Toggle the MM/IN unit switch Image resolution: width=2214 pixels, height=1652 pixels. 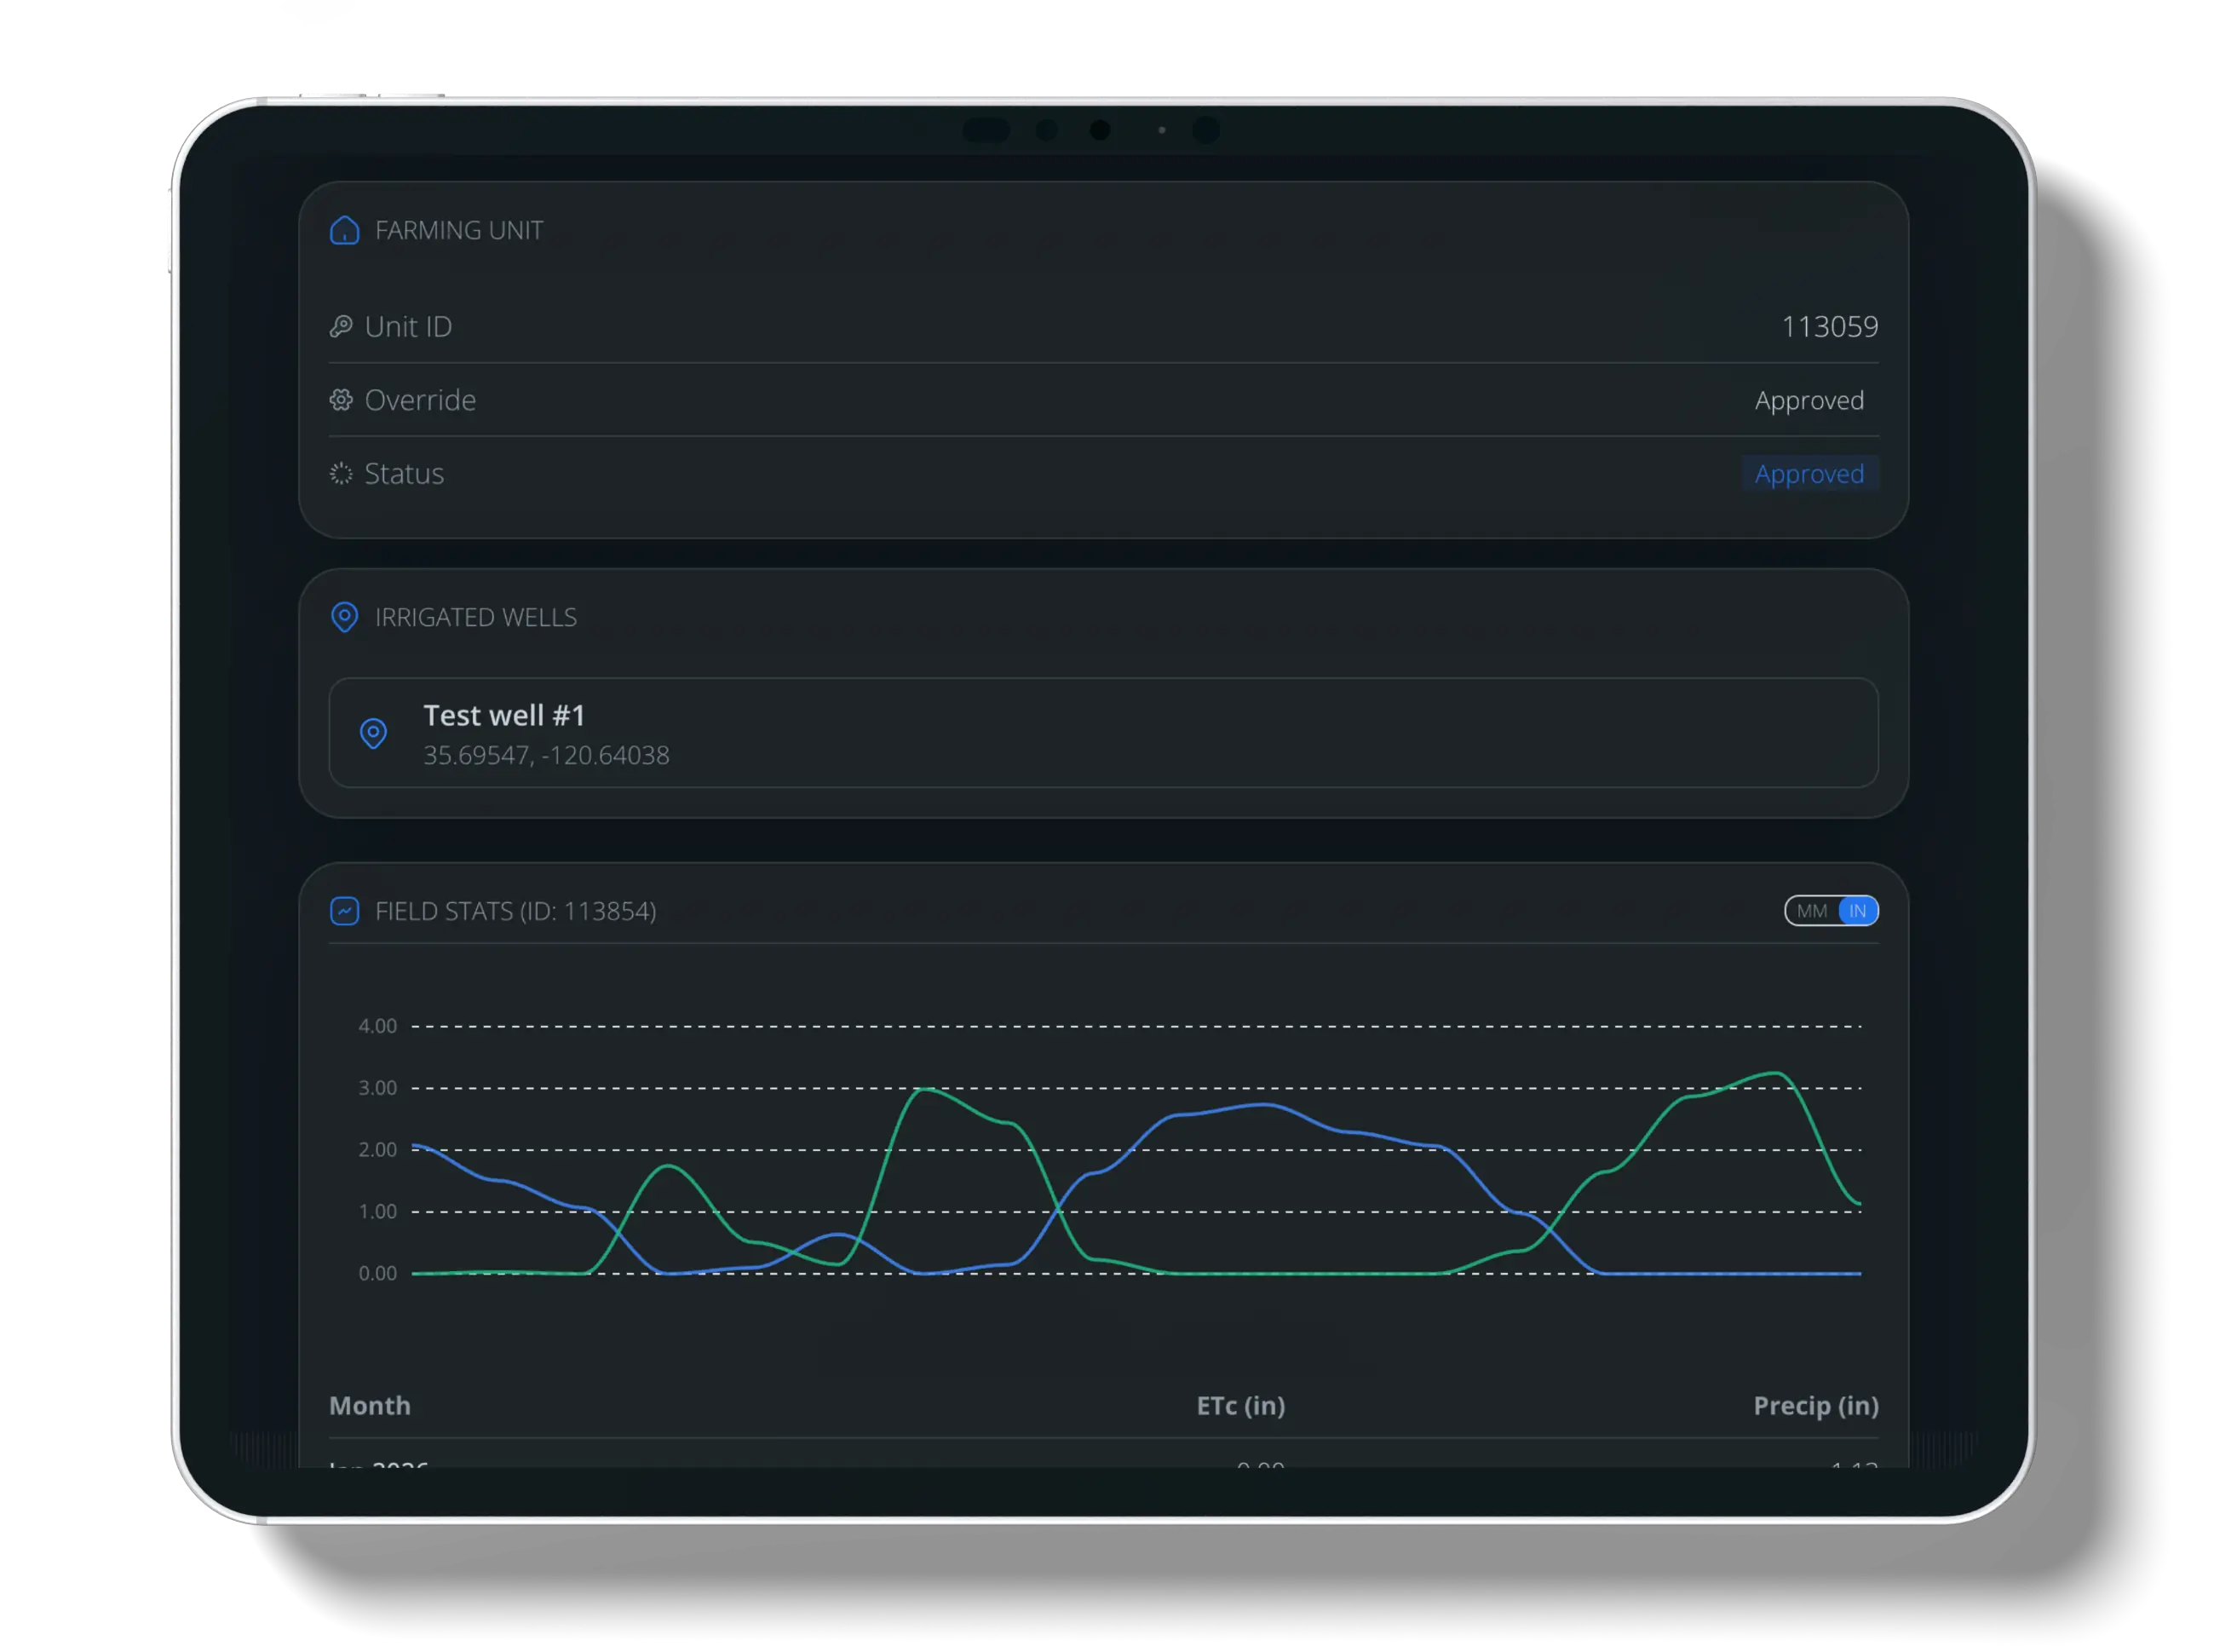pos(1832,911)
